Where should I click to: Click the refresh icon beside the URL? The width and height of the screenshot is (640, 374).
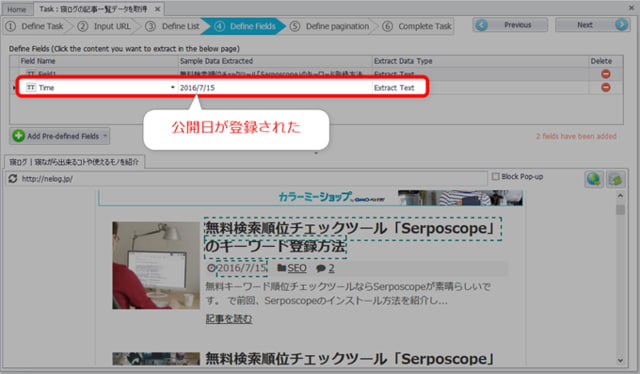tap(13, 179)
